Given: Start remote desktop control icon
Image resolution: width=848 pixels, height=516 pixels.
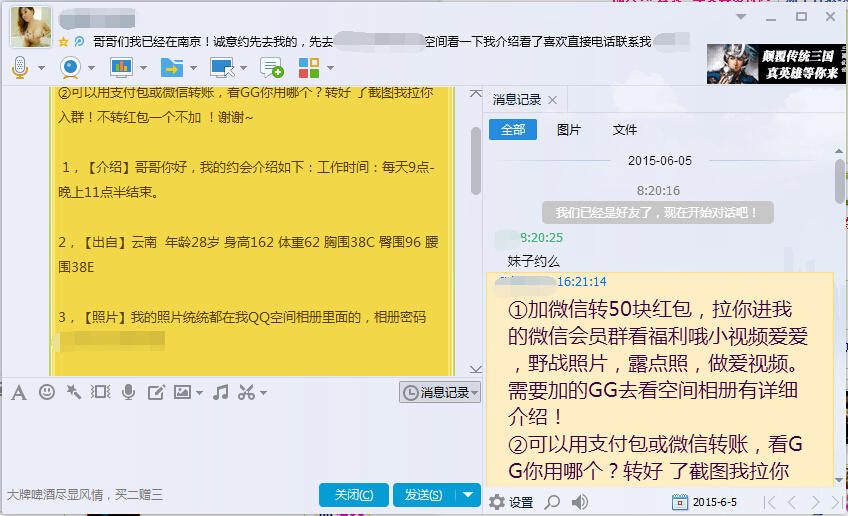Looking at the screenshot, I should point(222,68).
